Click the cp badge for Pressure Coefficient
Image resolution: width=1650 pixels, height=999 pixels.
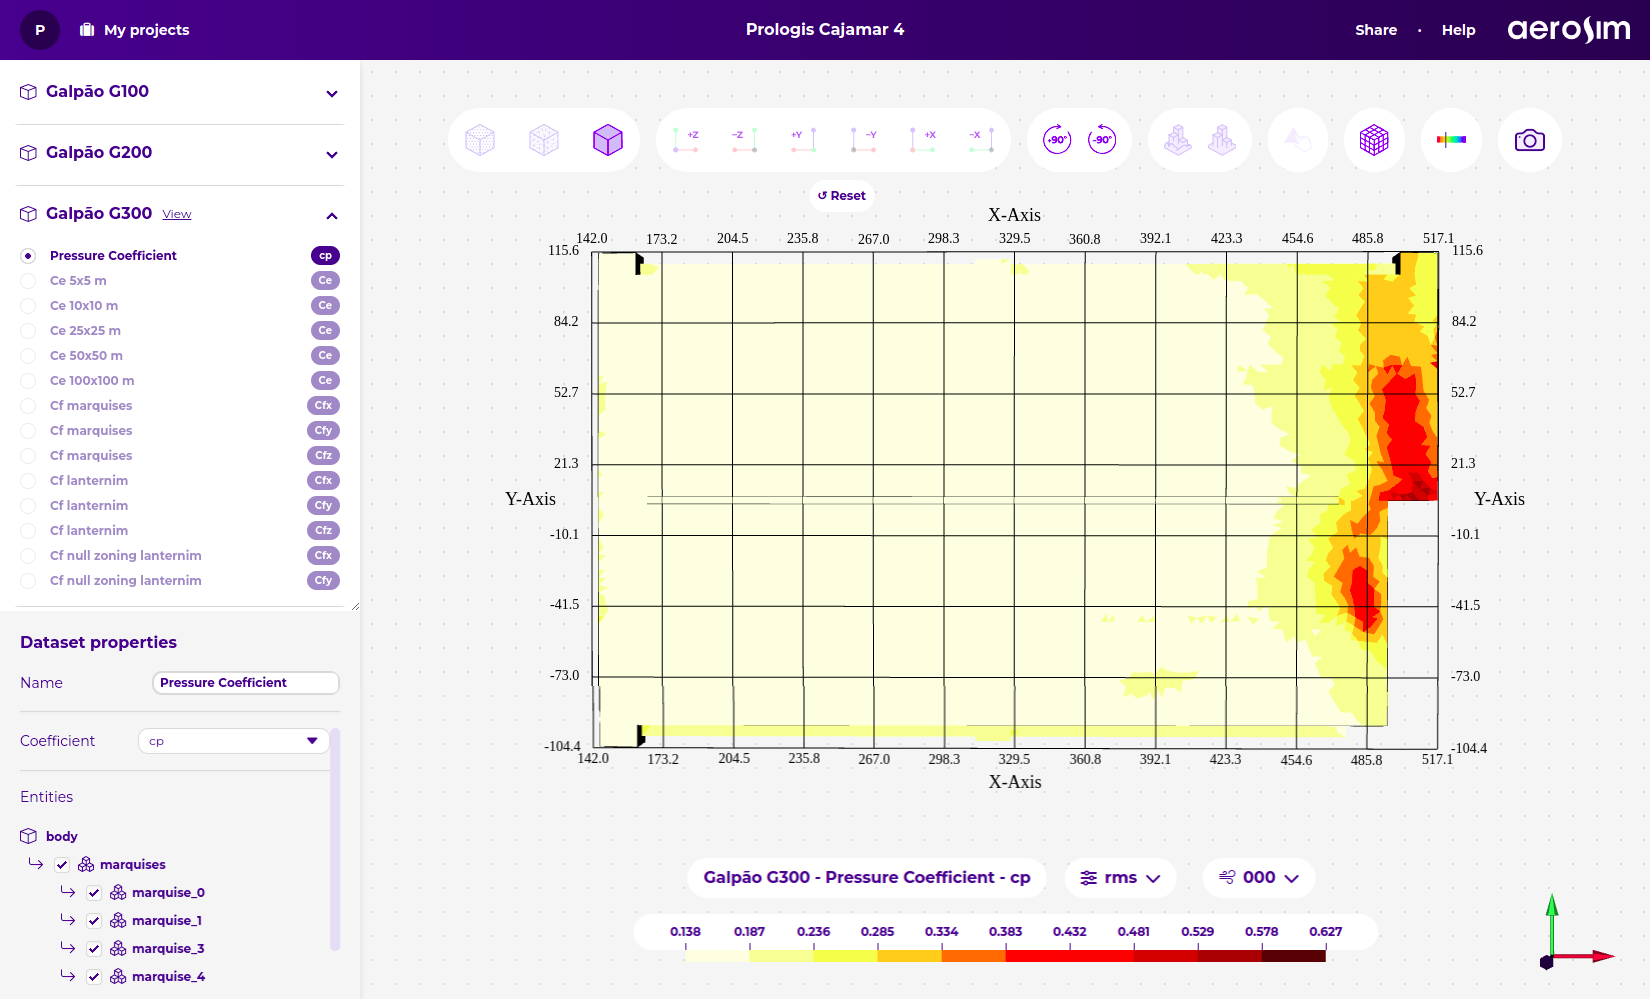click(325, 256)
